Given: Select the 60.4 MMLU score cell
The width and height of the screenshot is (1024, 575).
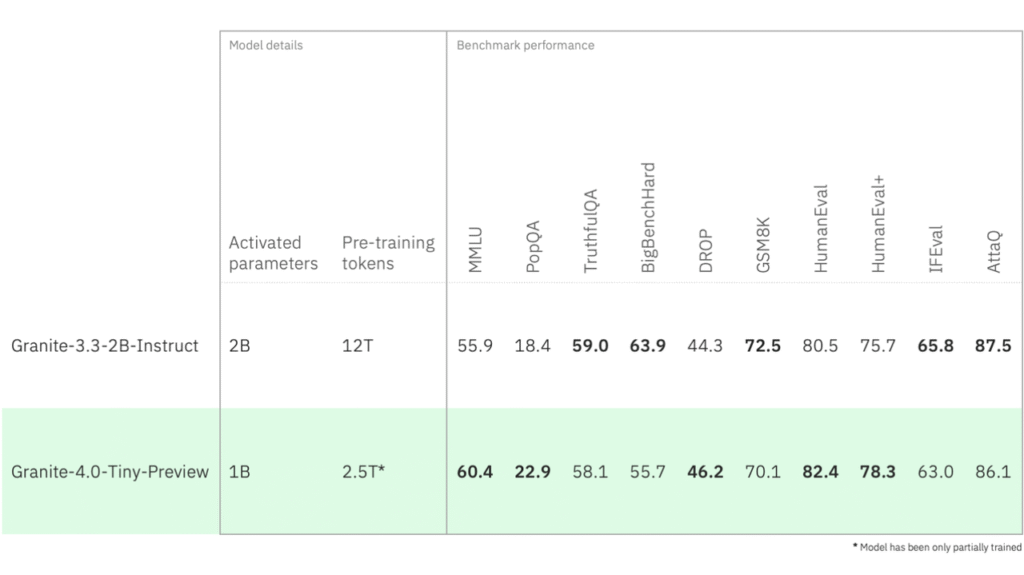Looking at the screenshot, I should click(x=475, y=471).
